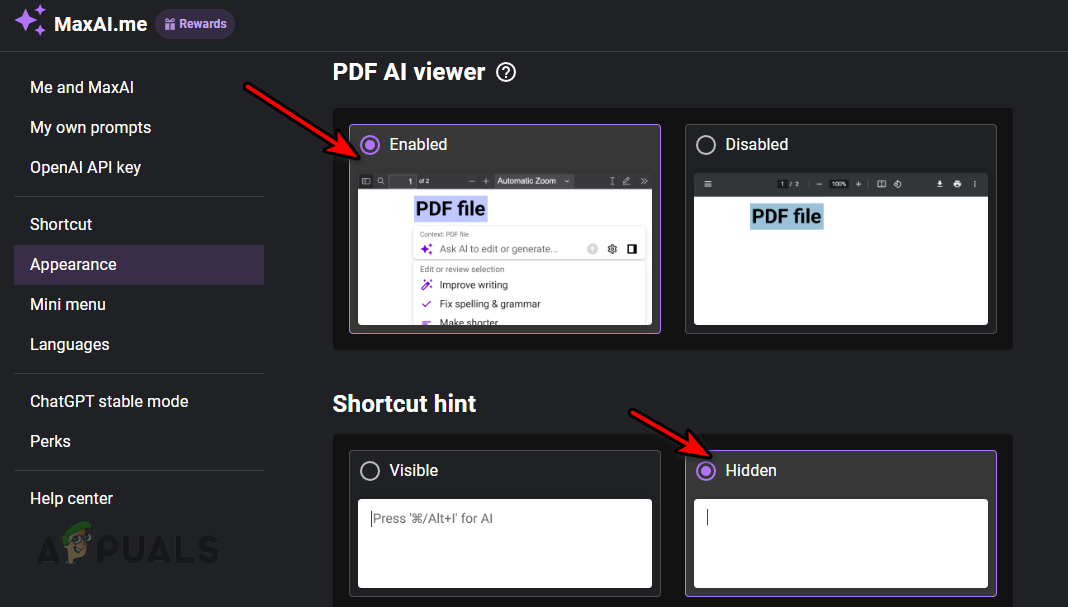This screenshot has width=1068, height=607.
Task: Click the search magnifier in the PDF toolbar
Action: (x=381, y=181)
